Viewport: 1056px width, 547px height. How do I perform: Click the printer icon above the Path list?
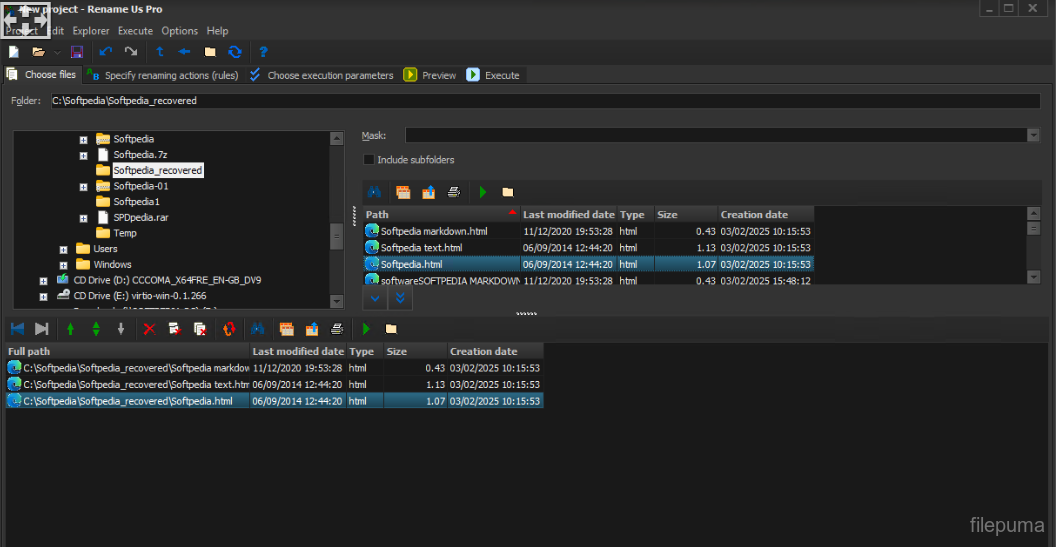pyautogui.click(x=454, y=192)
